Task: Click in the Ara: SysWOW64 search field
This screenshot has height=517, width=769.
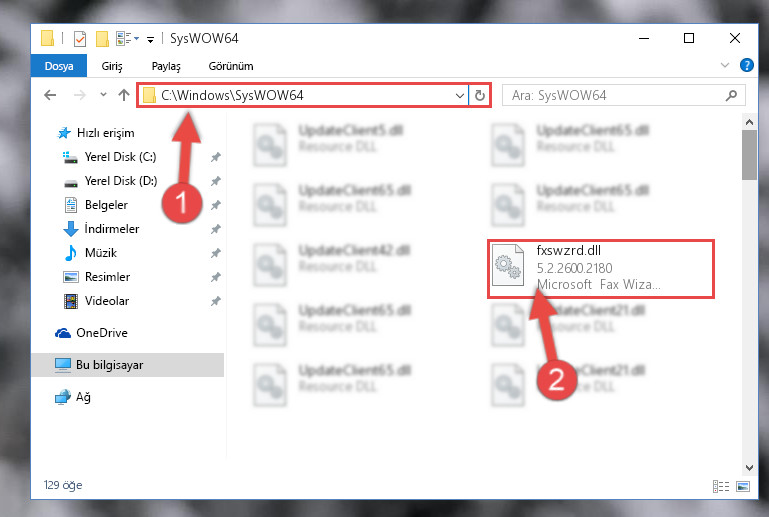Action: 615,95
